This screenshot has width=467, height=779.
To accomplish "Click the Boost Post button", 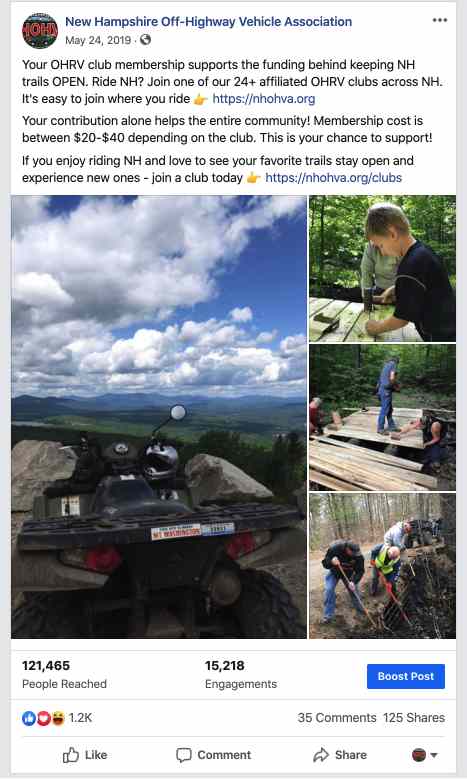I will coord(406,676).
